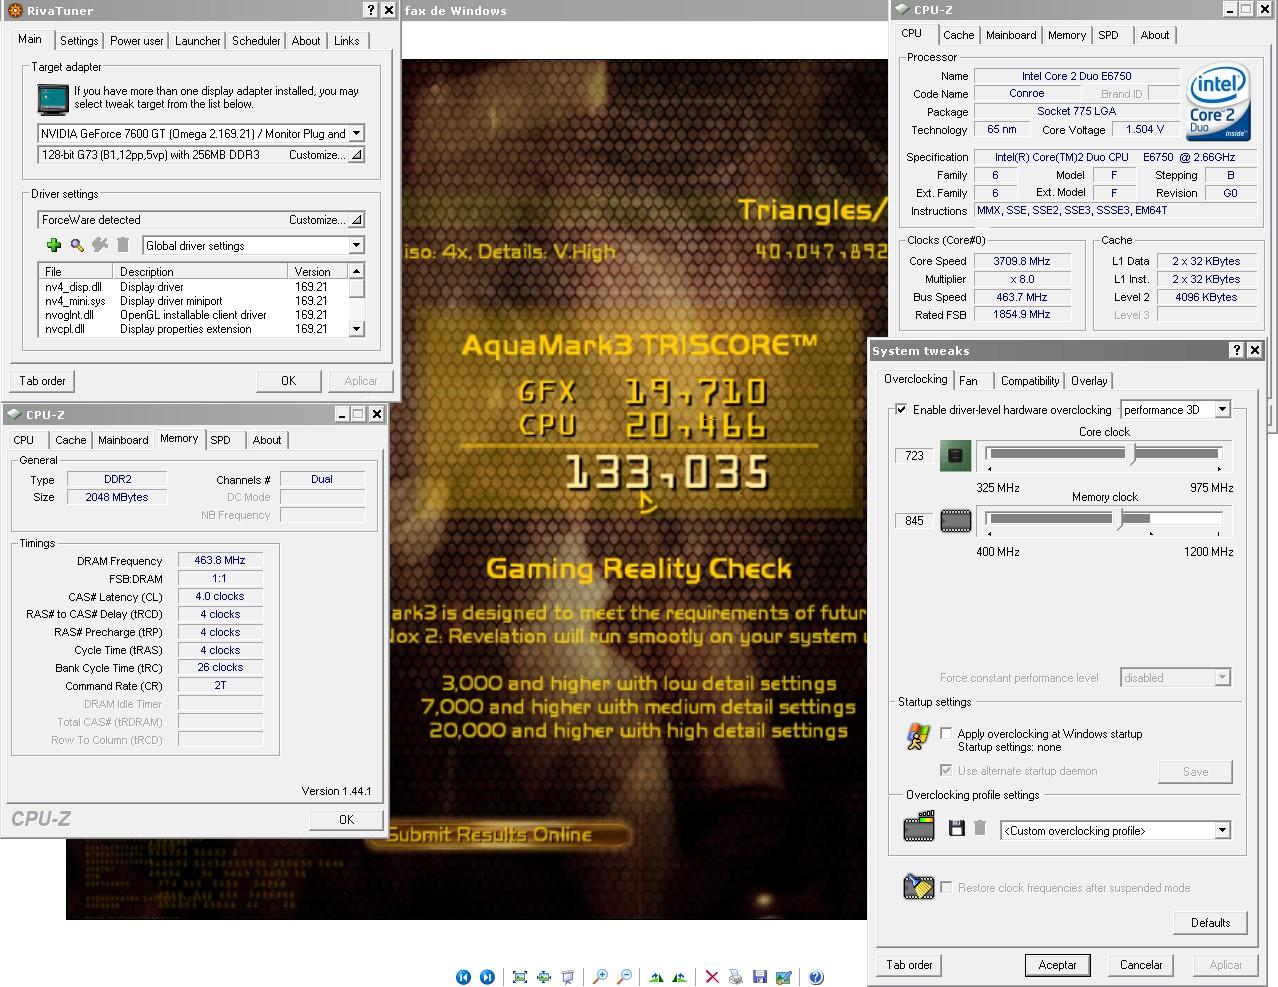Open RivaTuner Power user tab

137,41
